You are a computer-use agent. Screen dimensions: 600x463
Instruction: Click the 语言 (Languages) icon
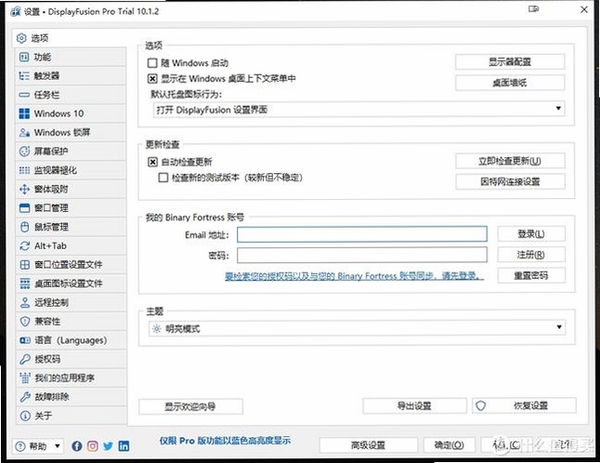tap(24, 340)
